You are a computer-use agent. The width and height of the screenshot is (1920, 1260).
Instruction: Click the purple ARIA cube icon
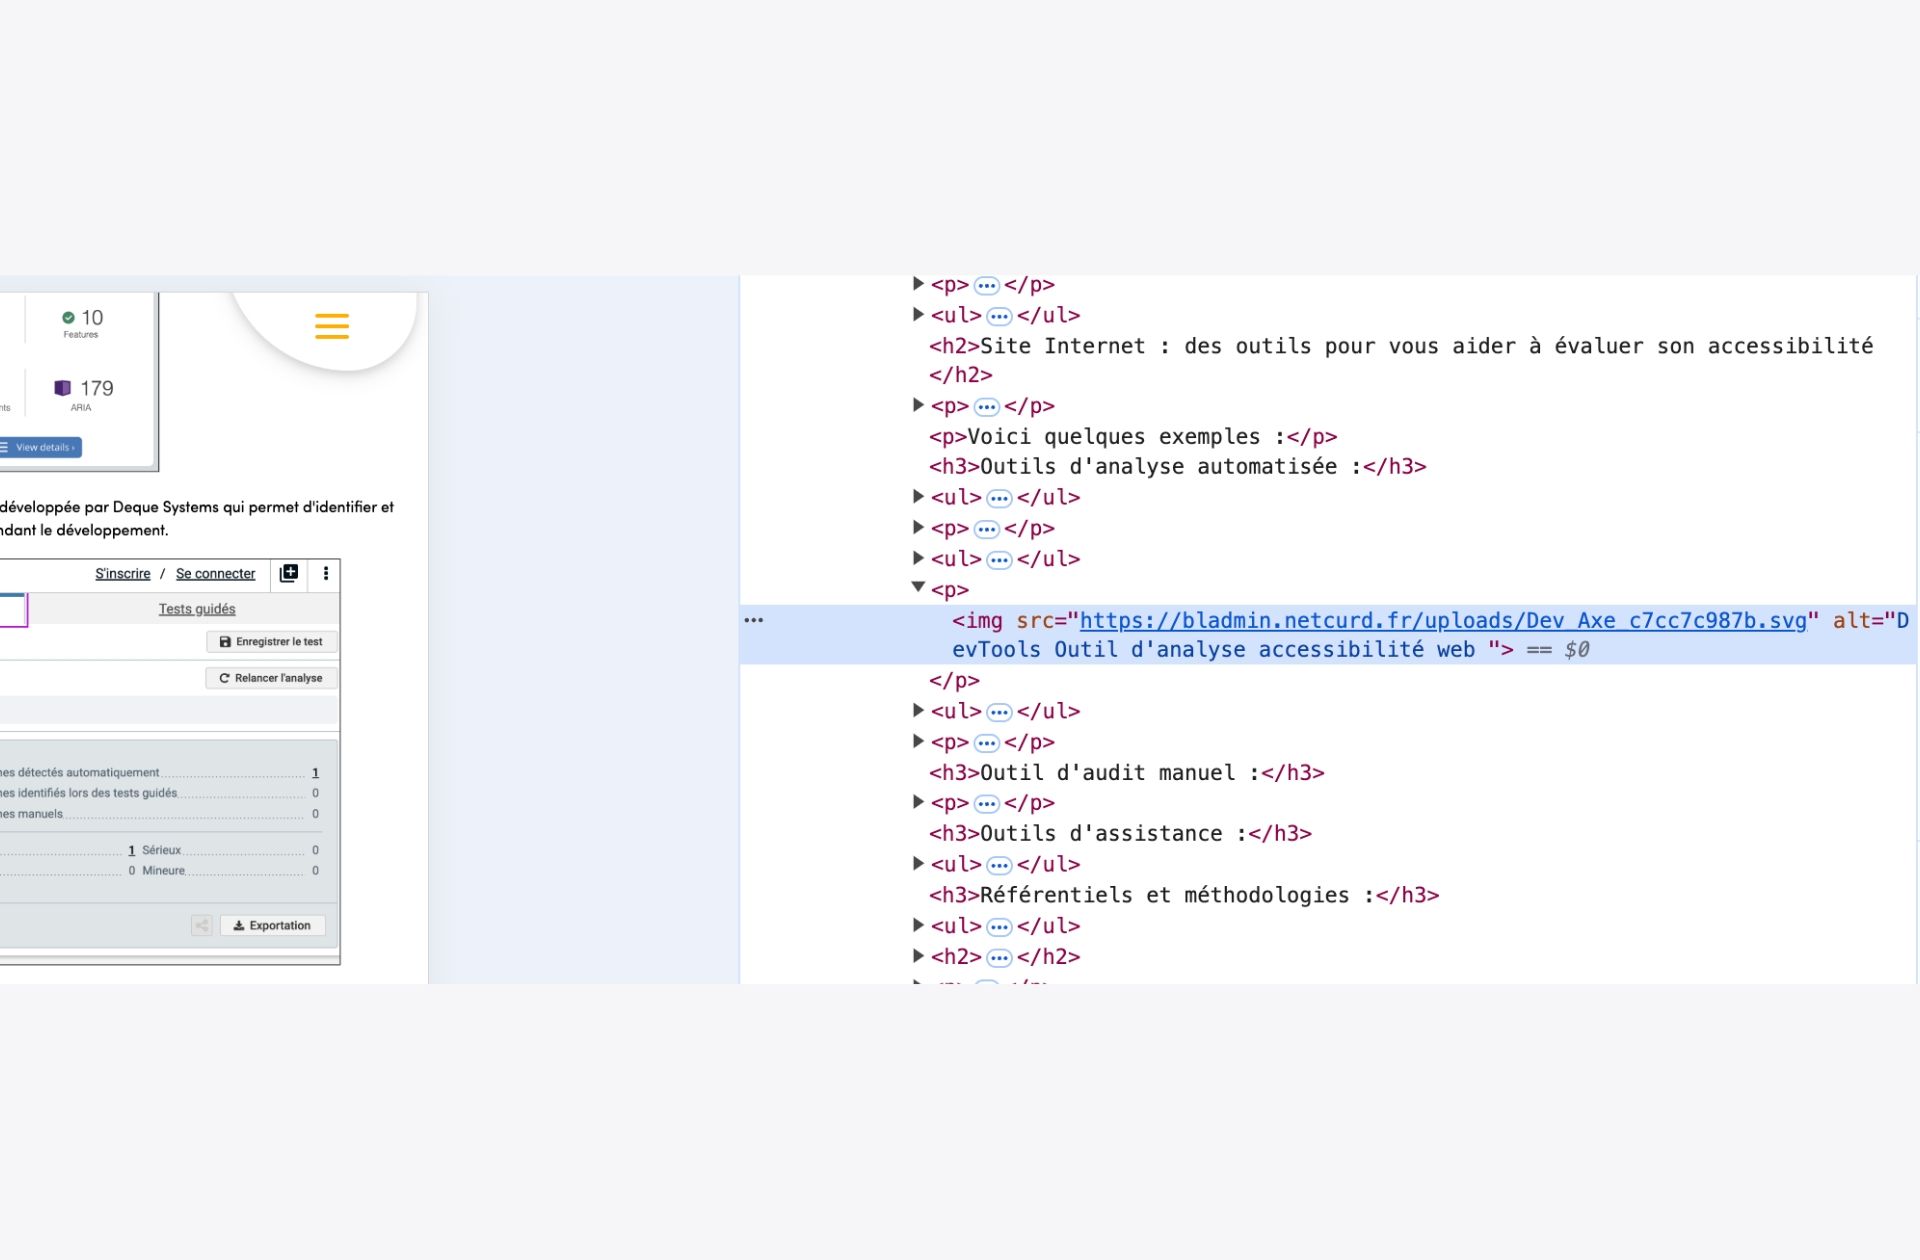(62, 388)
